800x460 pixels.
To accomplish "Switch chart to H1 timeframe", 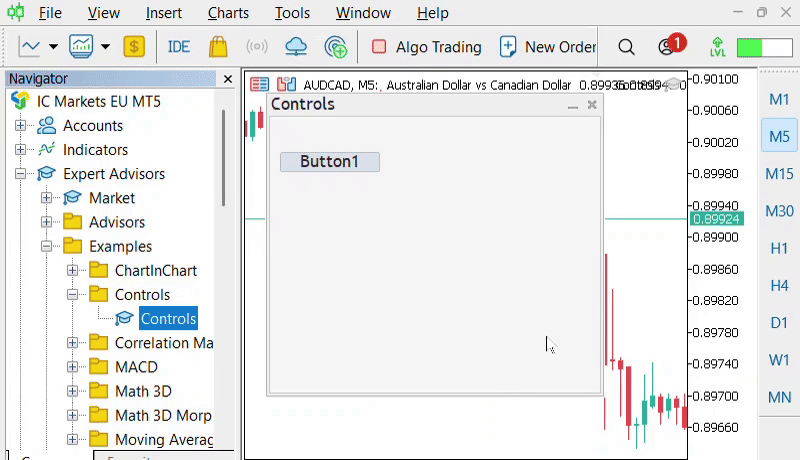I will tap(779, 248).
